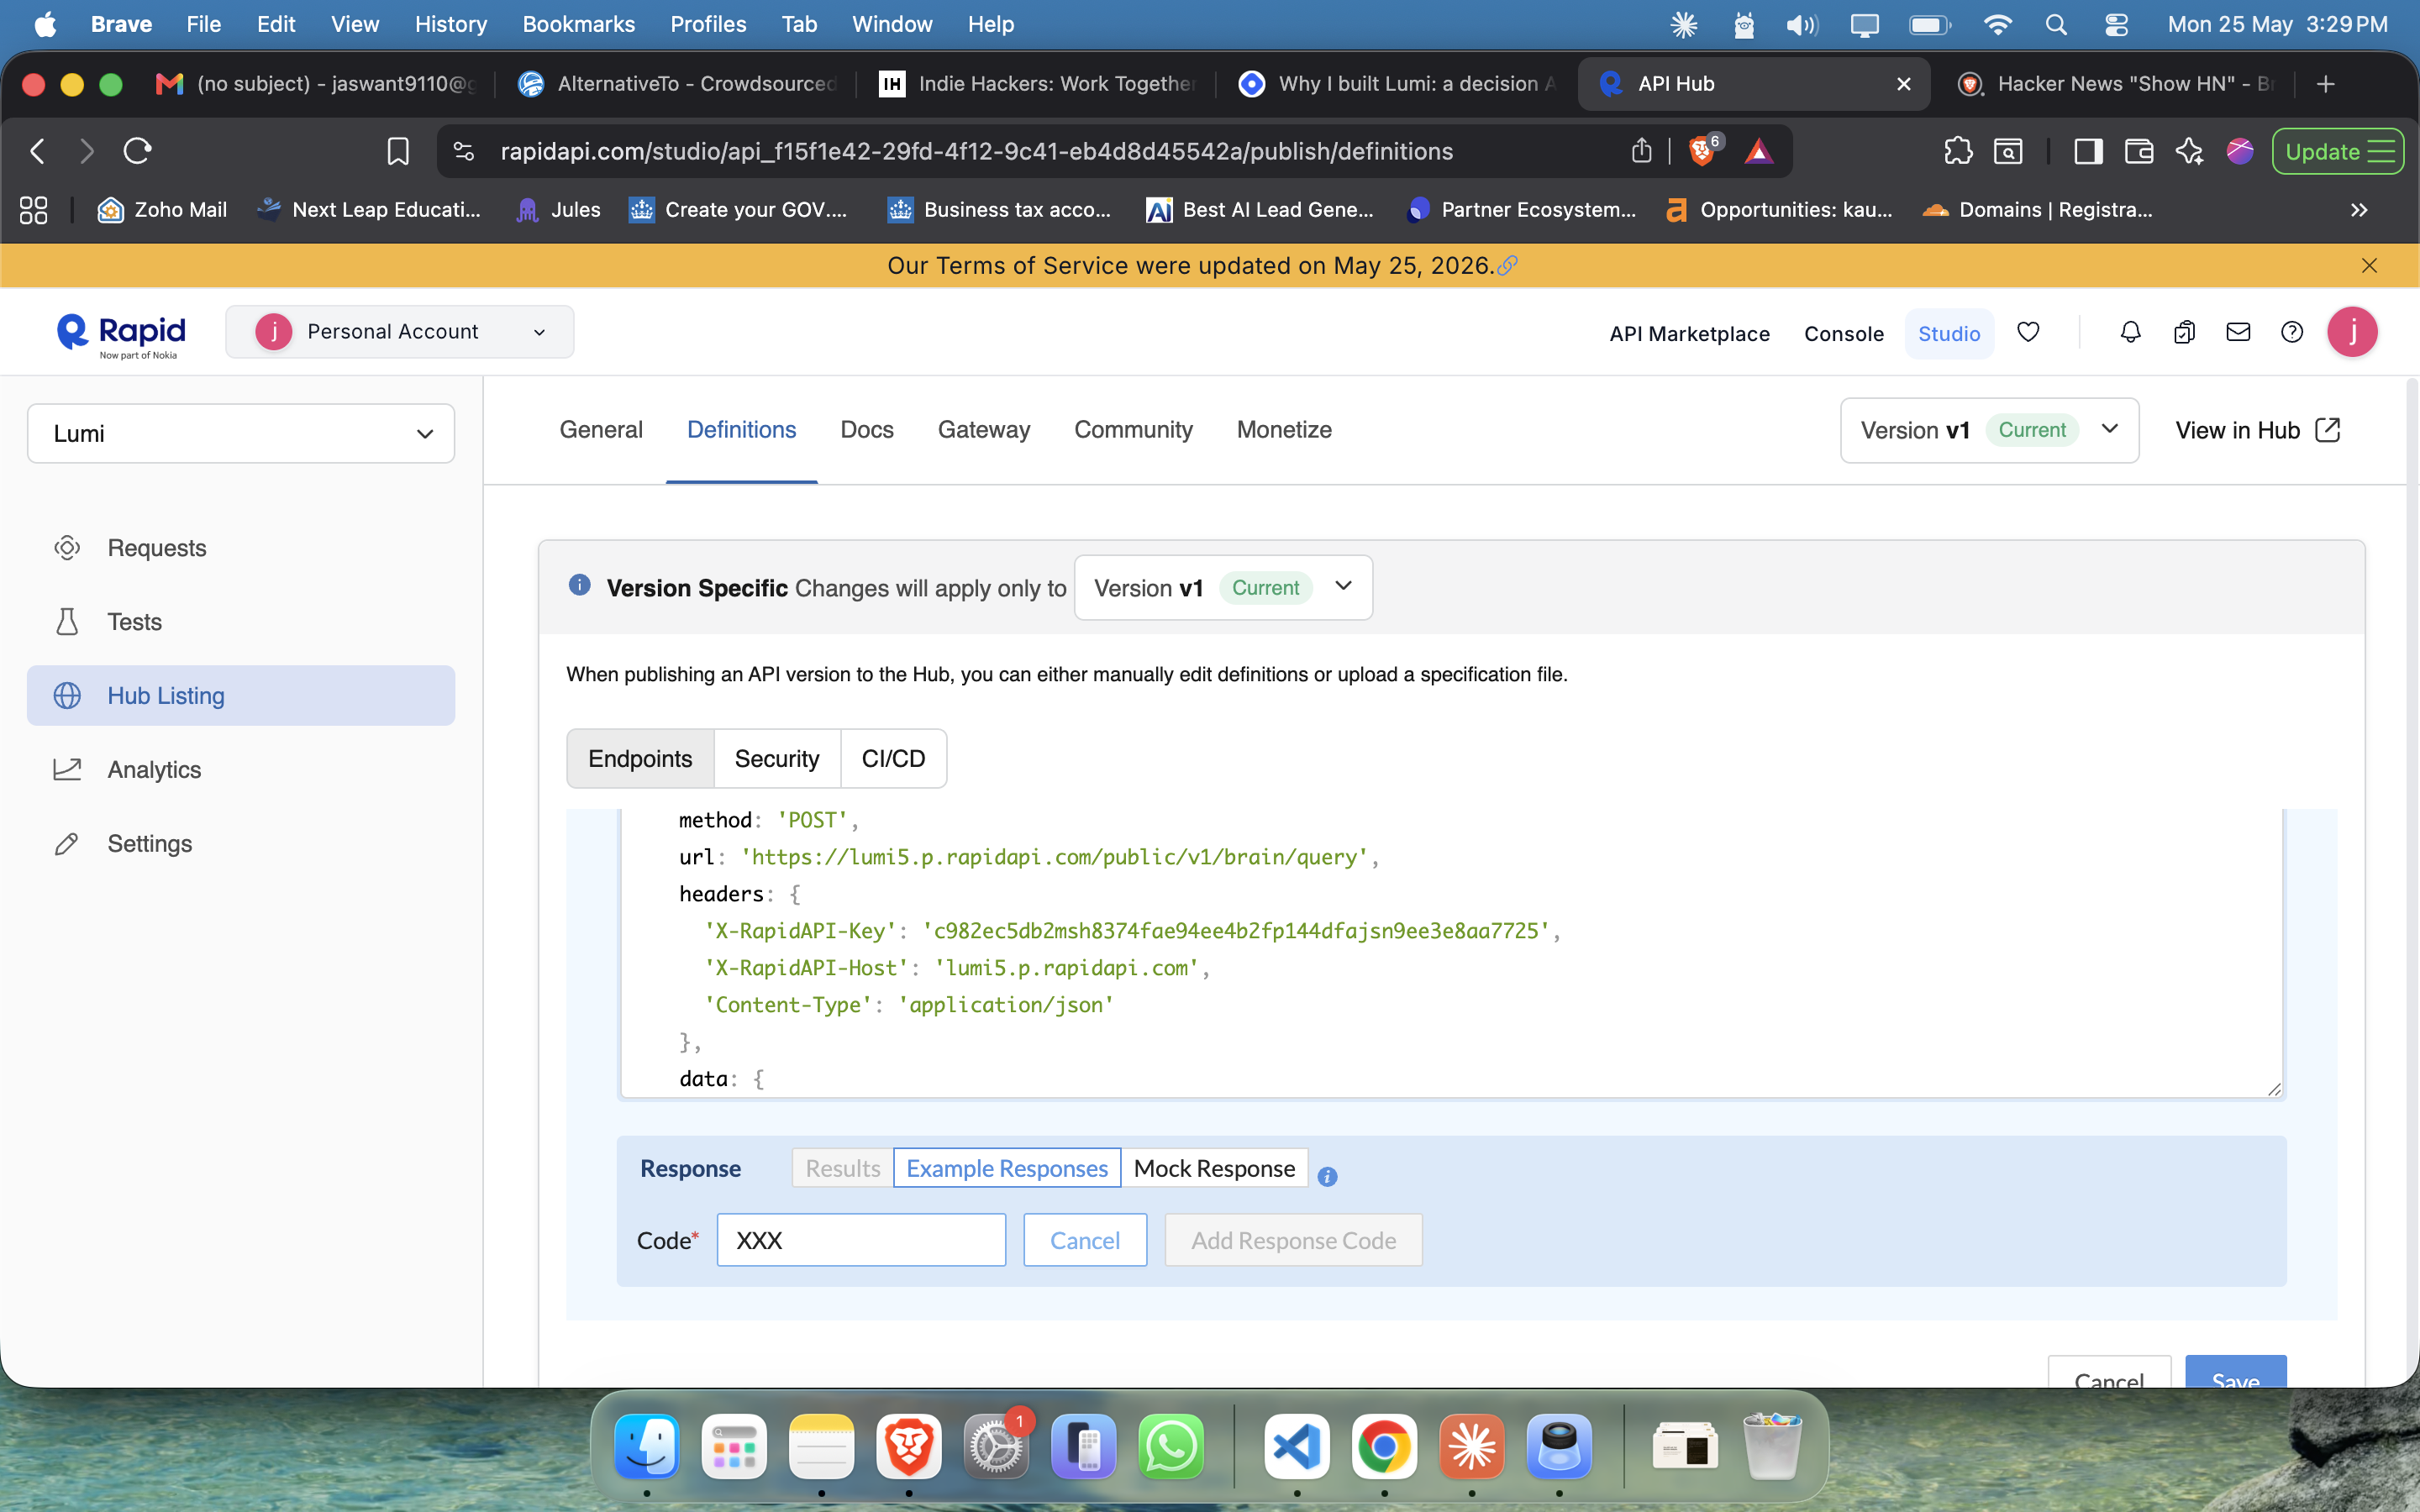Open browser extensions puzzle icon
This screenshot has width=2420, height=1512.
click(1958, 151)
